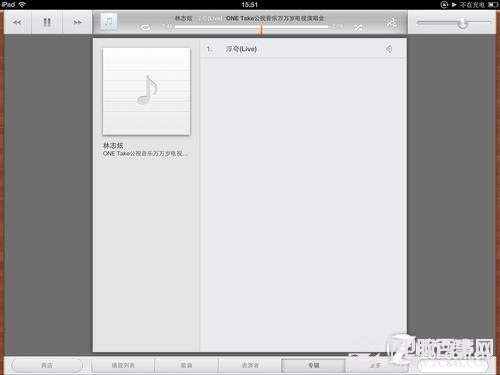Click the speaker now-playing icon on track 1
500x375 pixels.
tap(389, 49)
